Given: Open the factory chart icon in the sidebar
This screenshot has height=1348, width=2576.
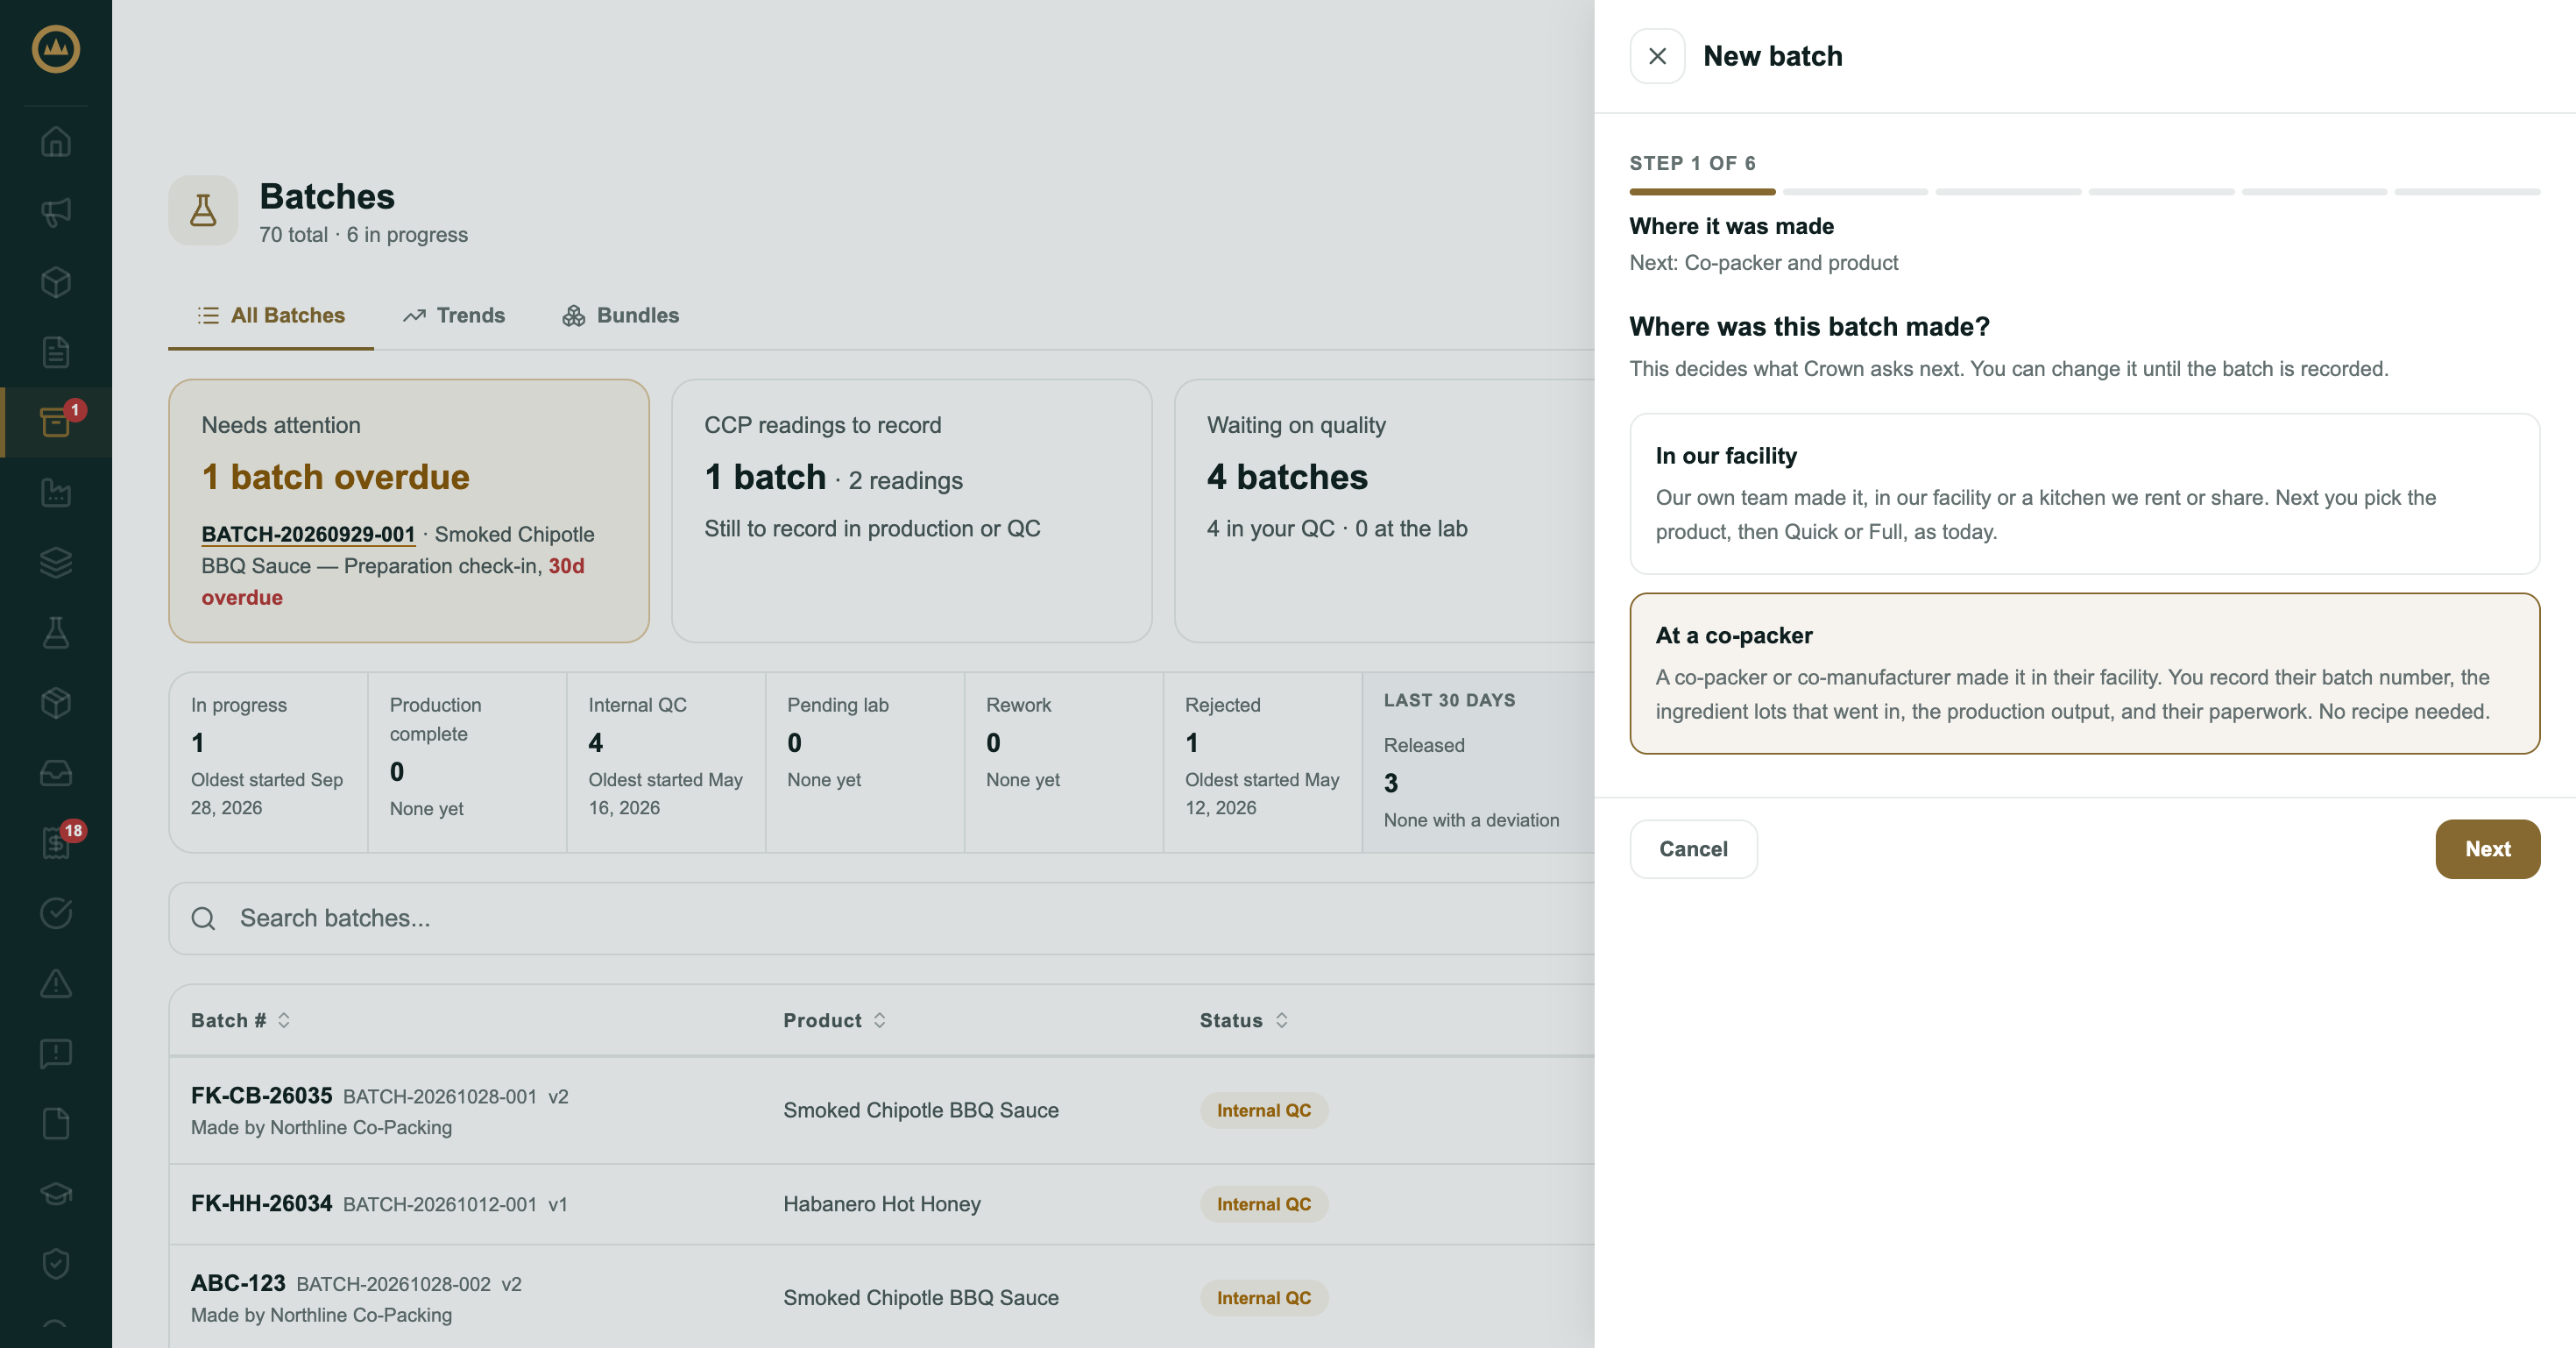Looking at the screenshot, I should (56, 492).
